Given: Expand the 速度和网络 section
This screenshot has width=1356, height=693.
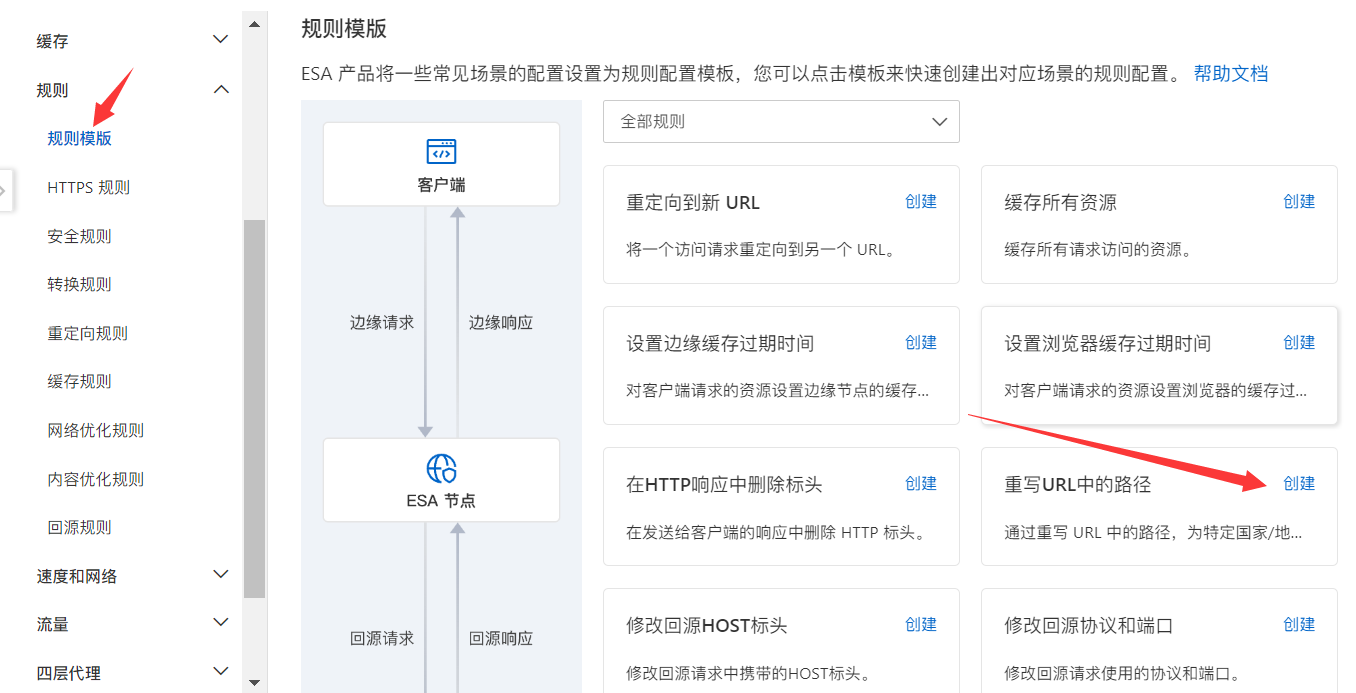Looking at the screenshot, I should point(221,575).
